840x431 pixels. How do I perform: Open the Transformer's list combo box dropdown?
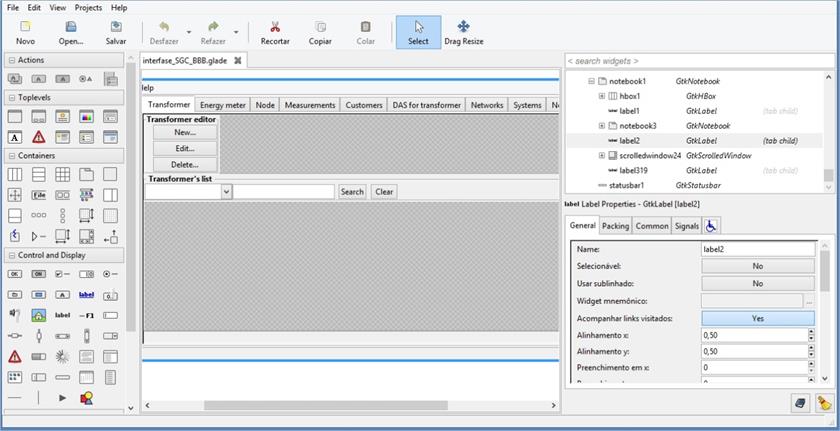(x=226, y=191)
